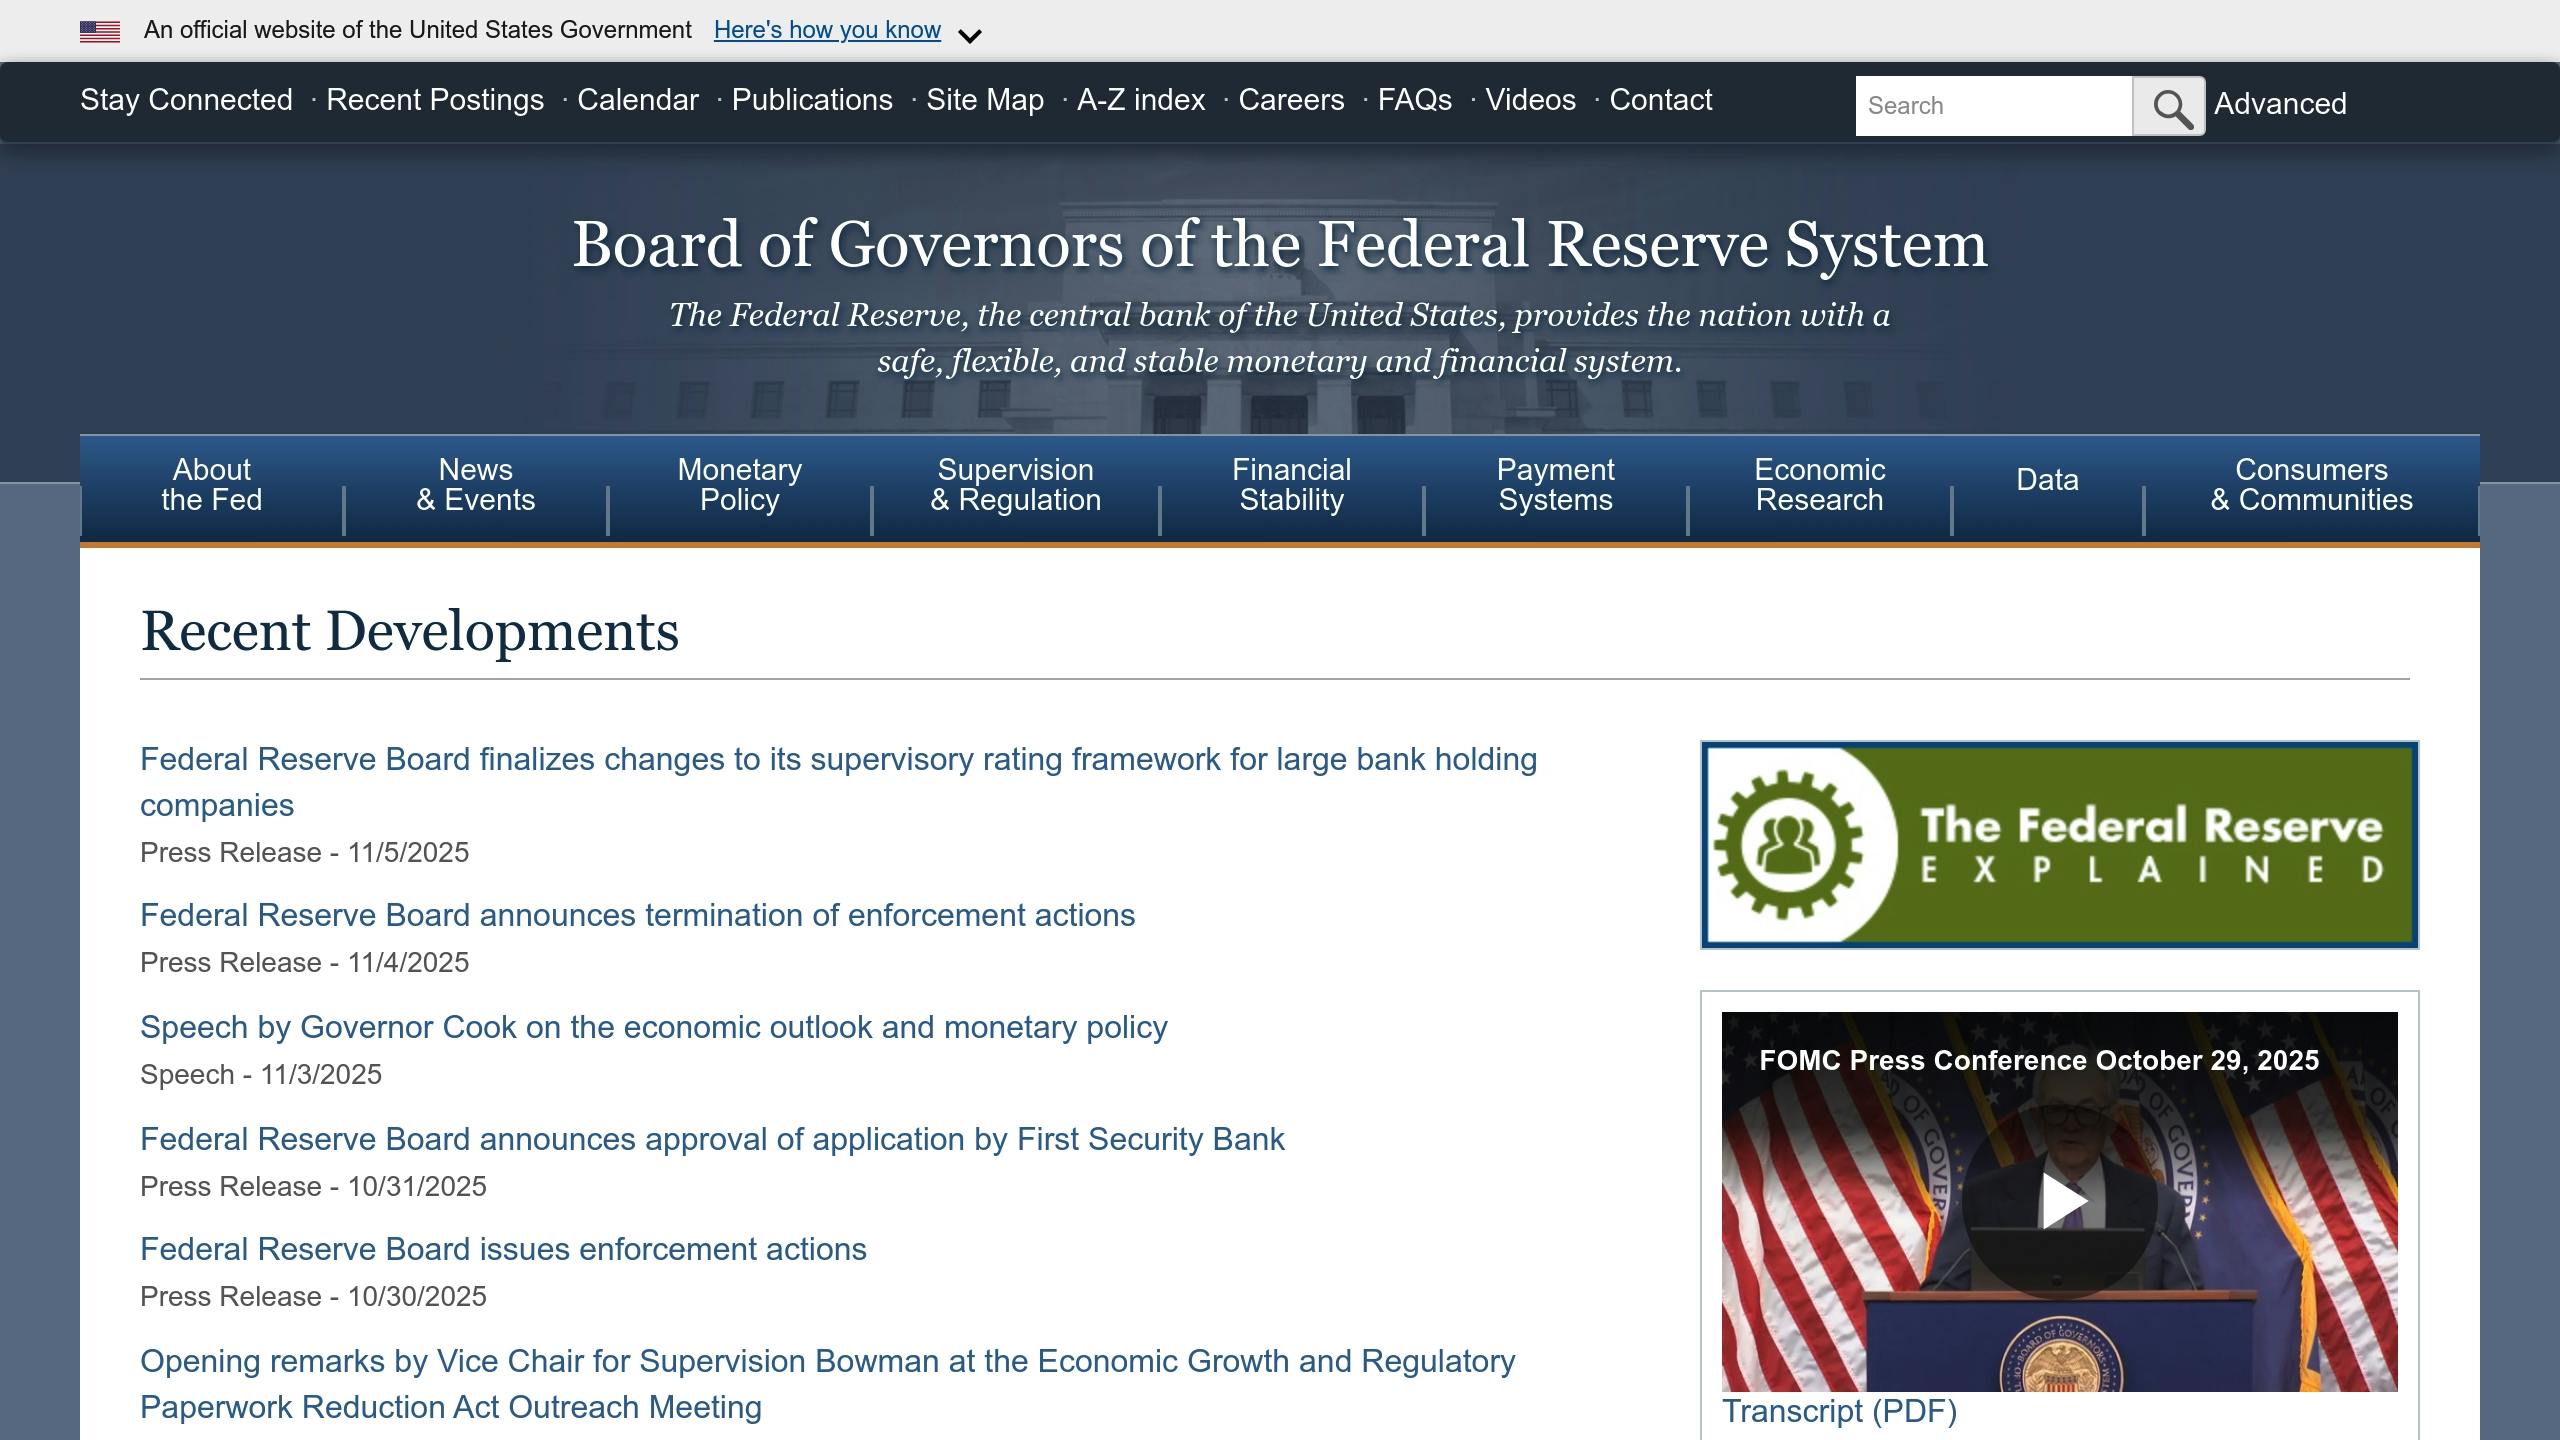The height and width of the screenshot is (1440, 2560).
Task: Visit the A-Z index
Action: pos(1140,100)
